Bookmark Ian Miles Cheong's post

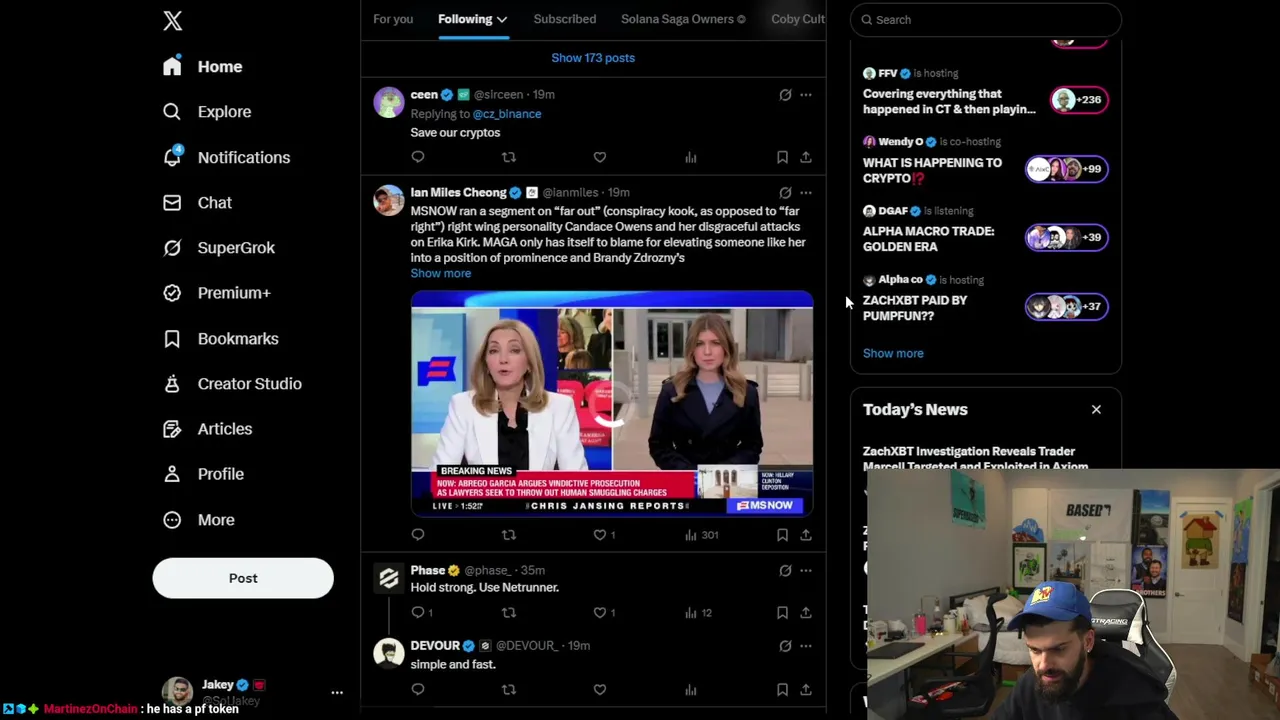pos(782,535)
